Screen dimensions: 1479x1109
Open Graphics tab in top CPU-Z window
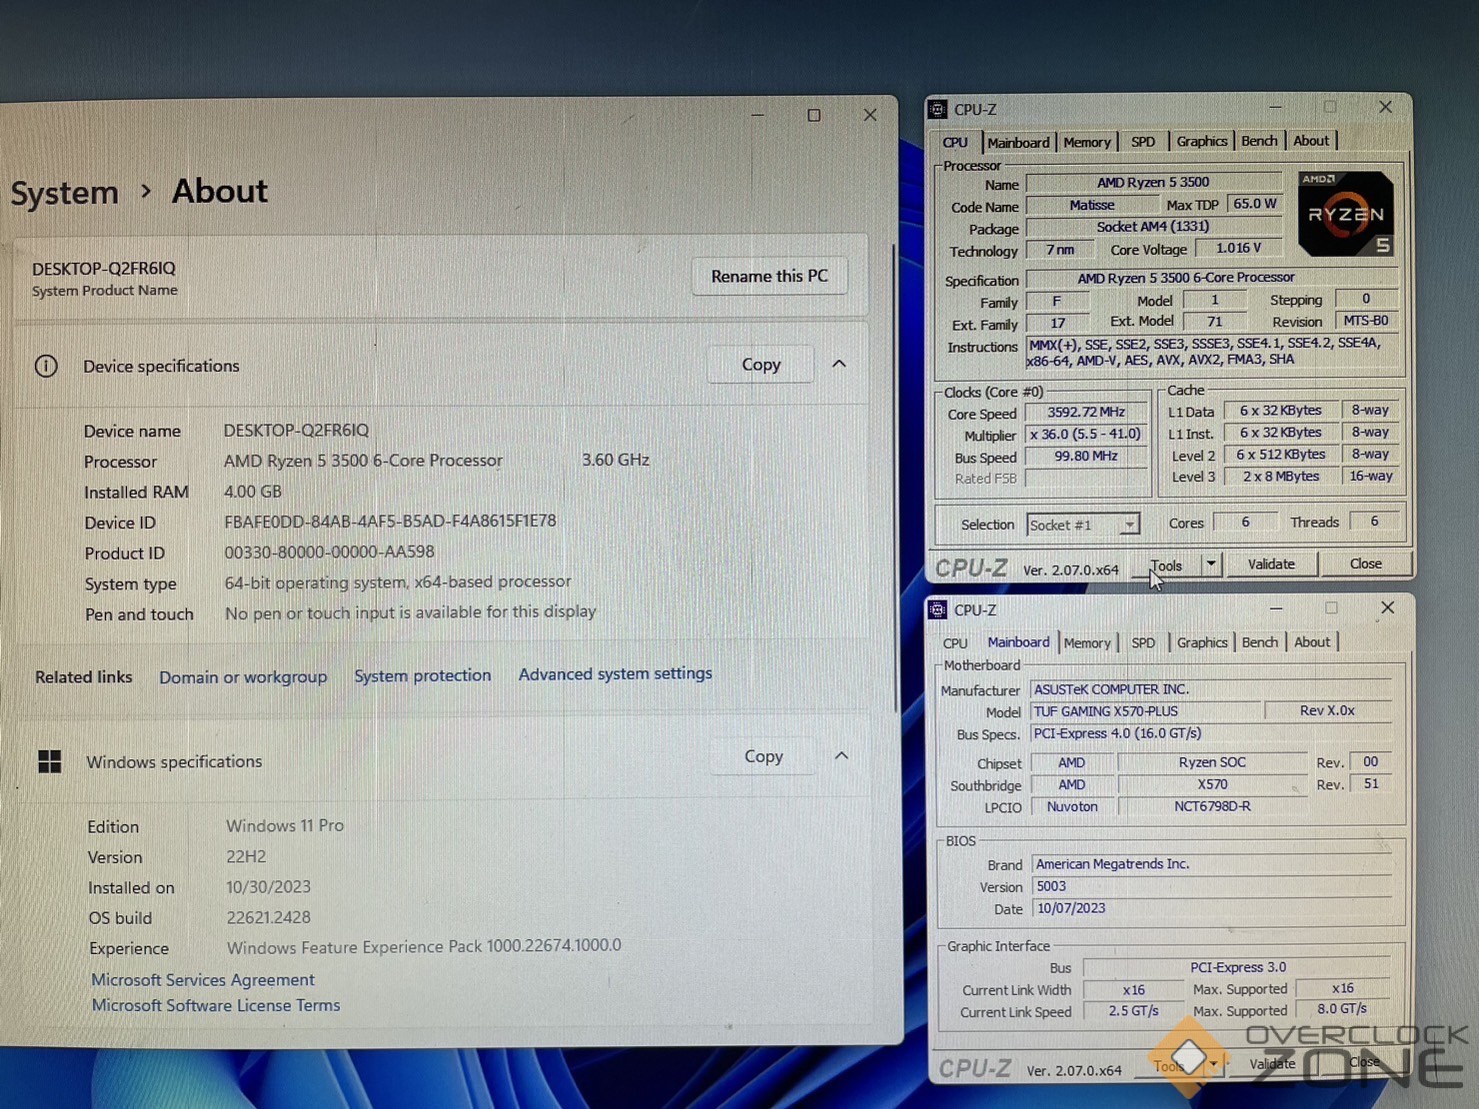[1201, 141]
